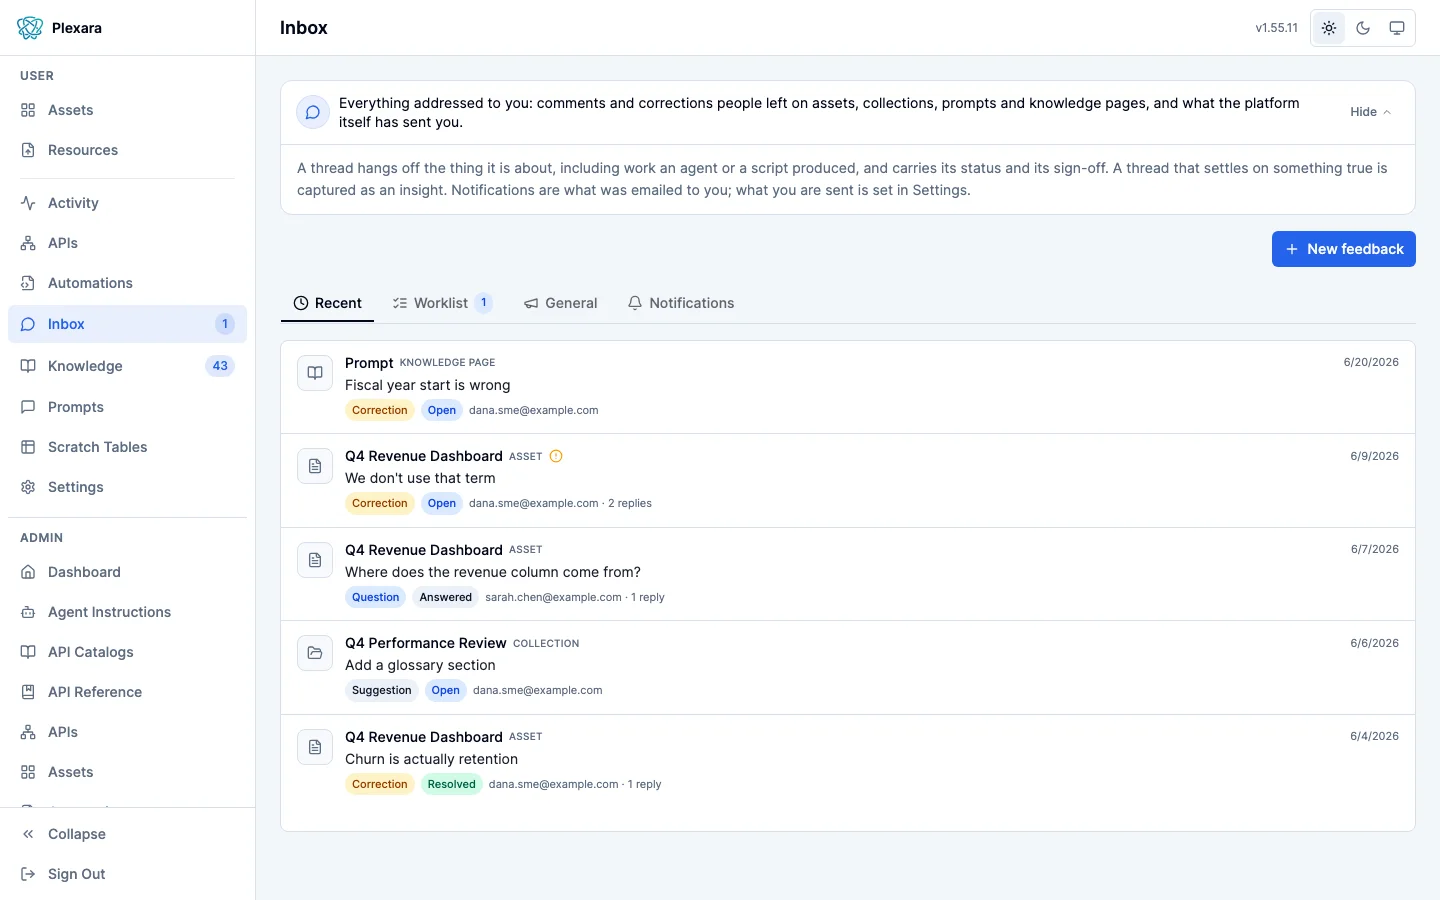Click the USER section Assets grid icon

(28, 110)
